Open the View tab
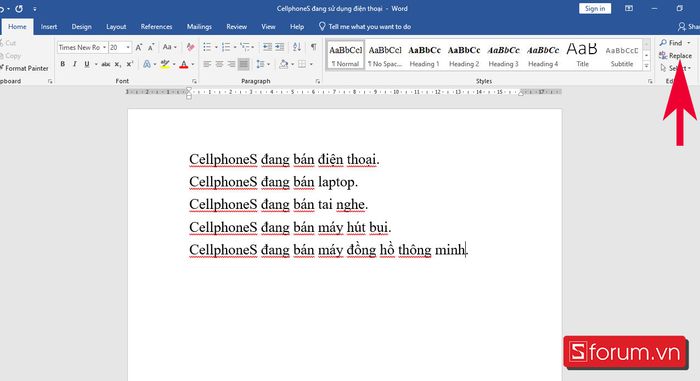 pos(268,27)
